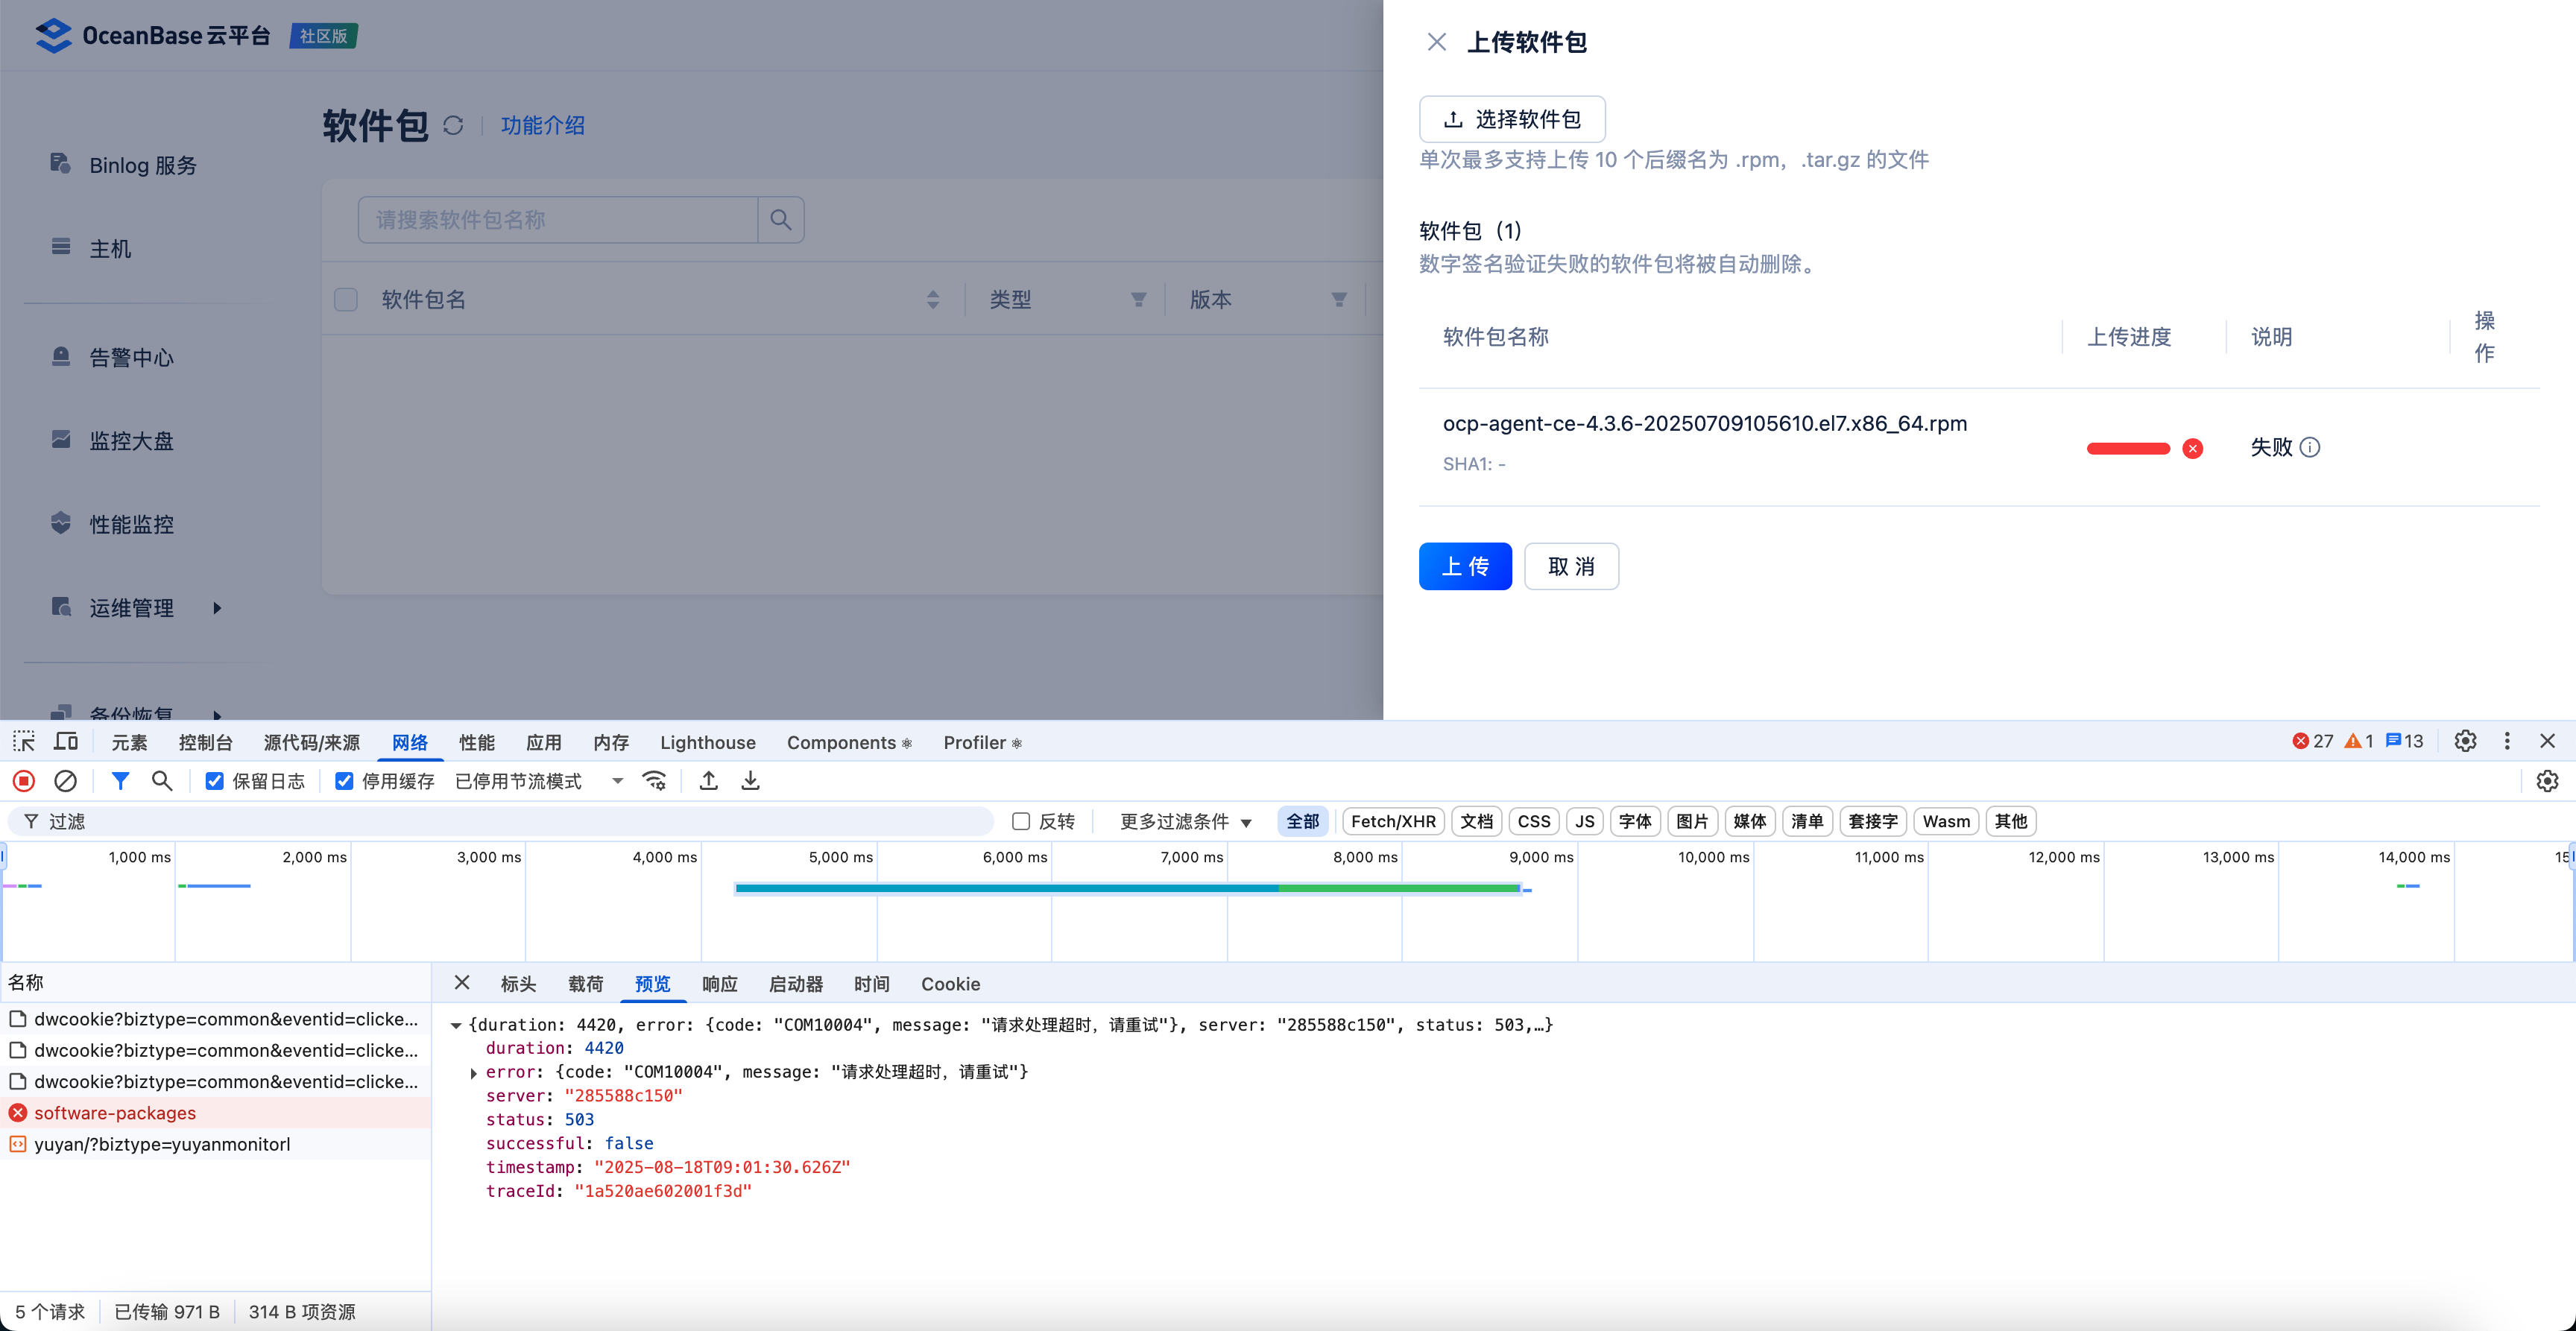Open the 标头 request tab
The image size is (2576, 1331).
518,984
